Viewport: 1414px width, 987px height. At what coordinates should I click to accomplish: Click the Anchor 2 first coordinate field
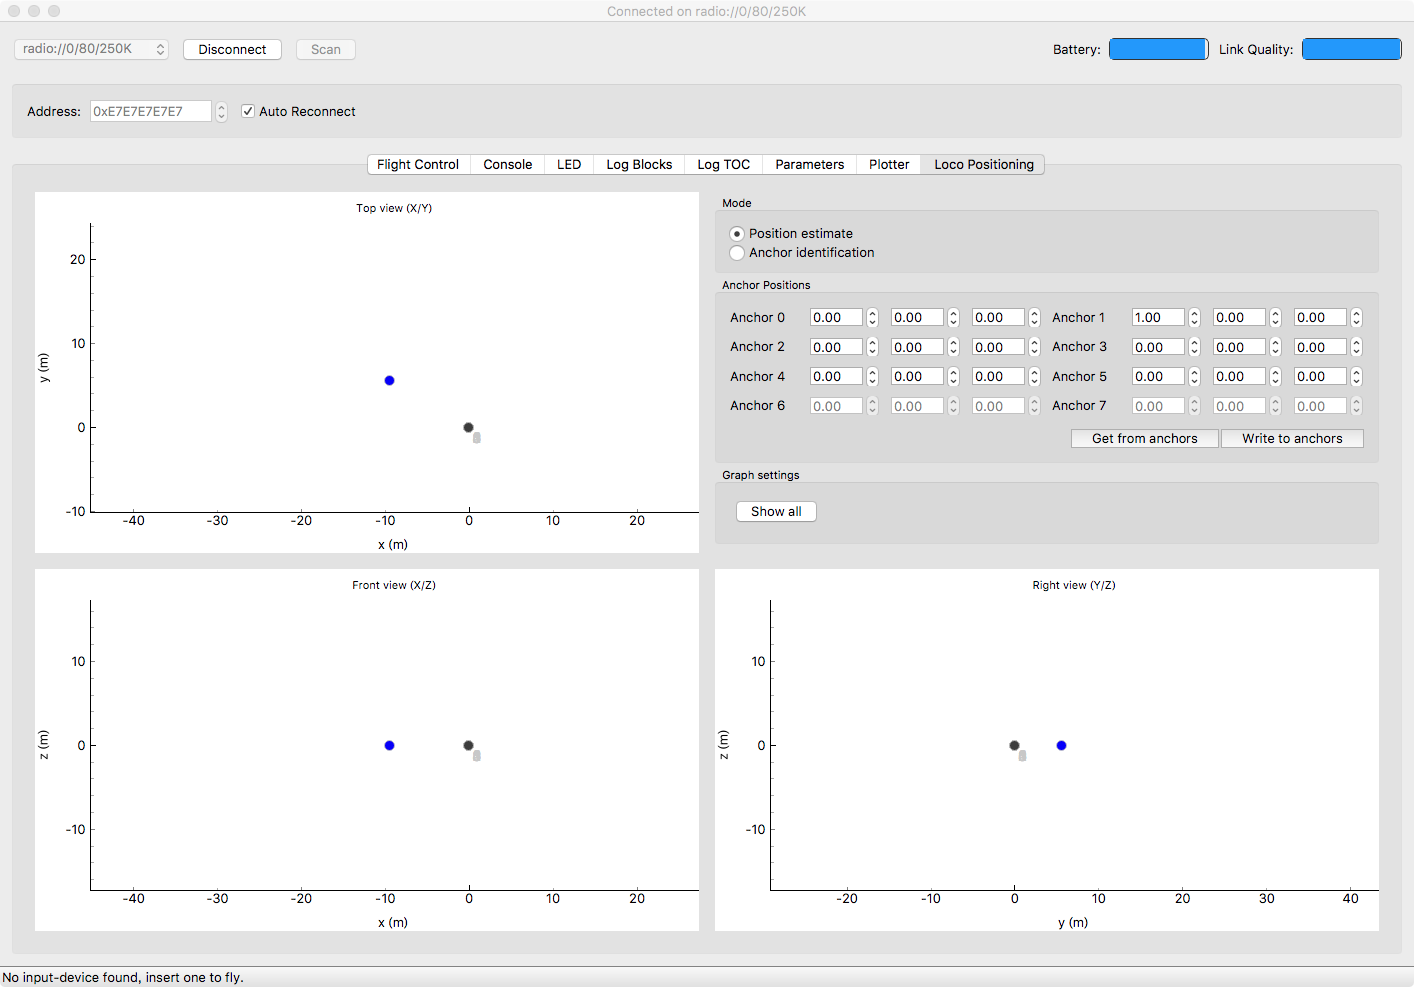pos(835,347)
